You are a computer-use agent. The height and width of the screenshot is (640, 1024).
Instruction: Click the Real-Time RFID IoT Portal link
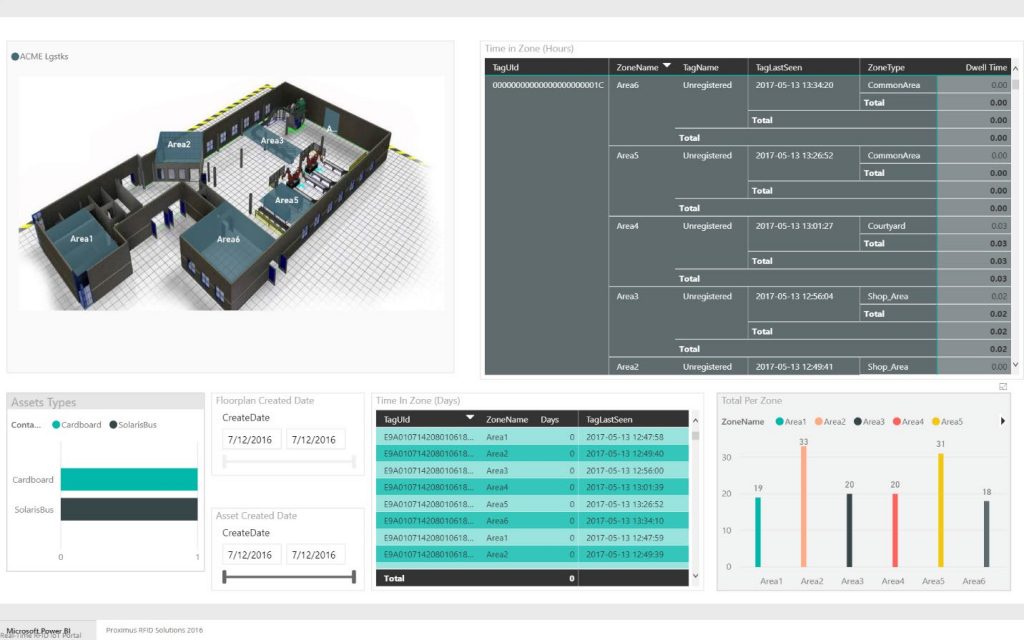click(41, 634)
